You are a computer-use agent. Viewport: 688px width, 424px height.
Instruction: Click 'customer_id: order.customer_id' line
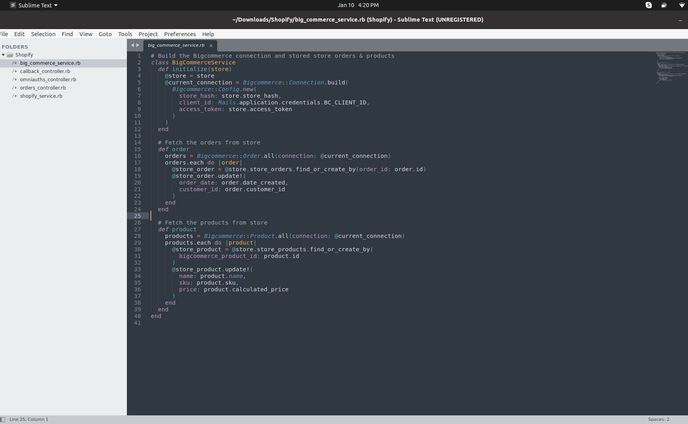tap(232, 189)
